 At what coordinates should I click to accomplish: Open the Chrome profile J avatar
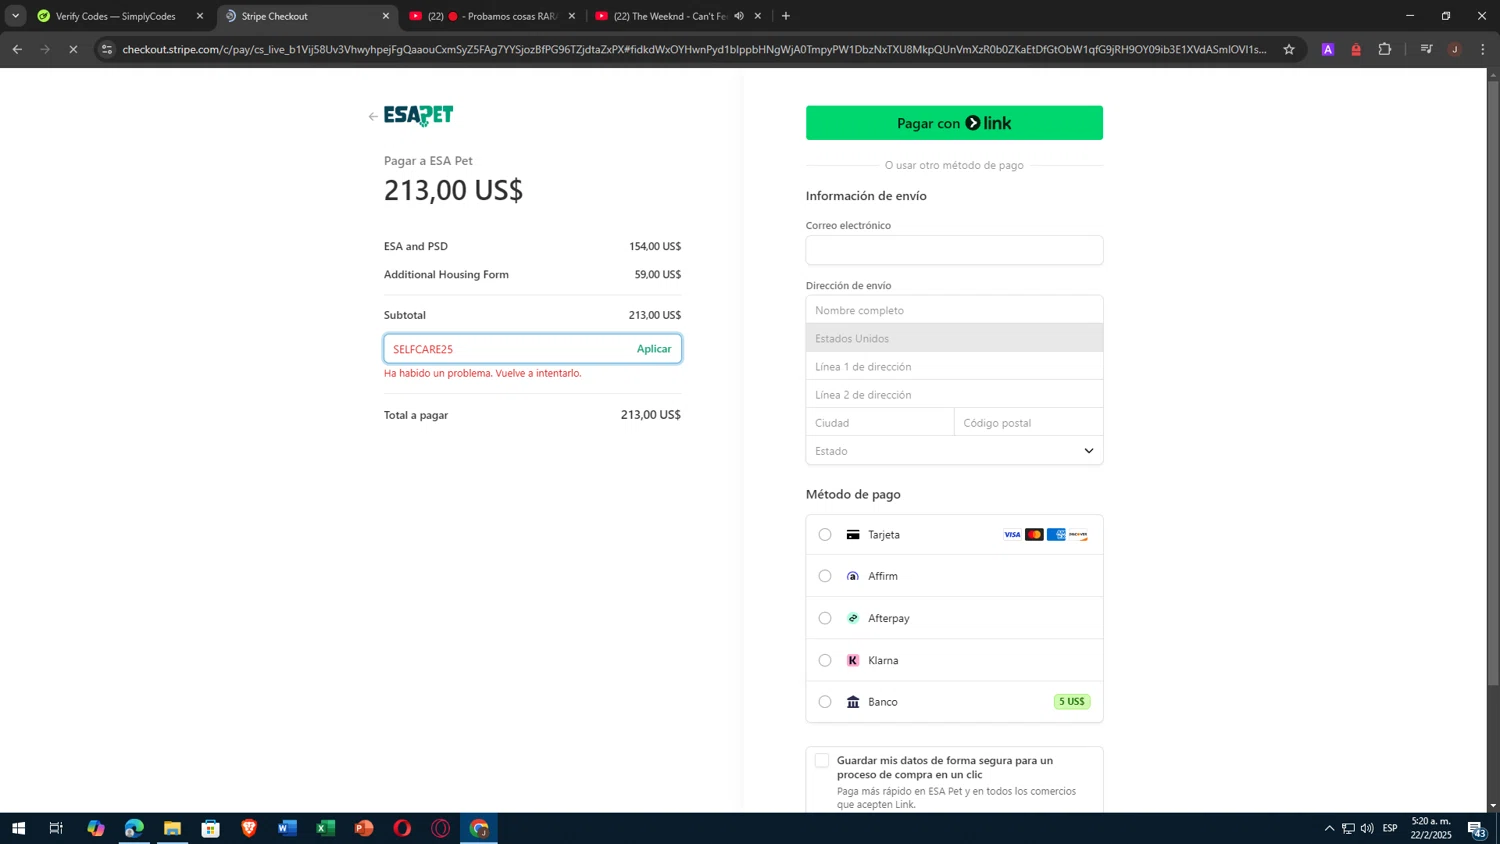[1454, 49]
